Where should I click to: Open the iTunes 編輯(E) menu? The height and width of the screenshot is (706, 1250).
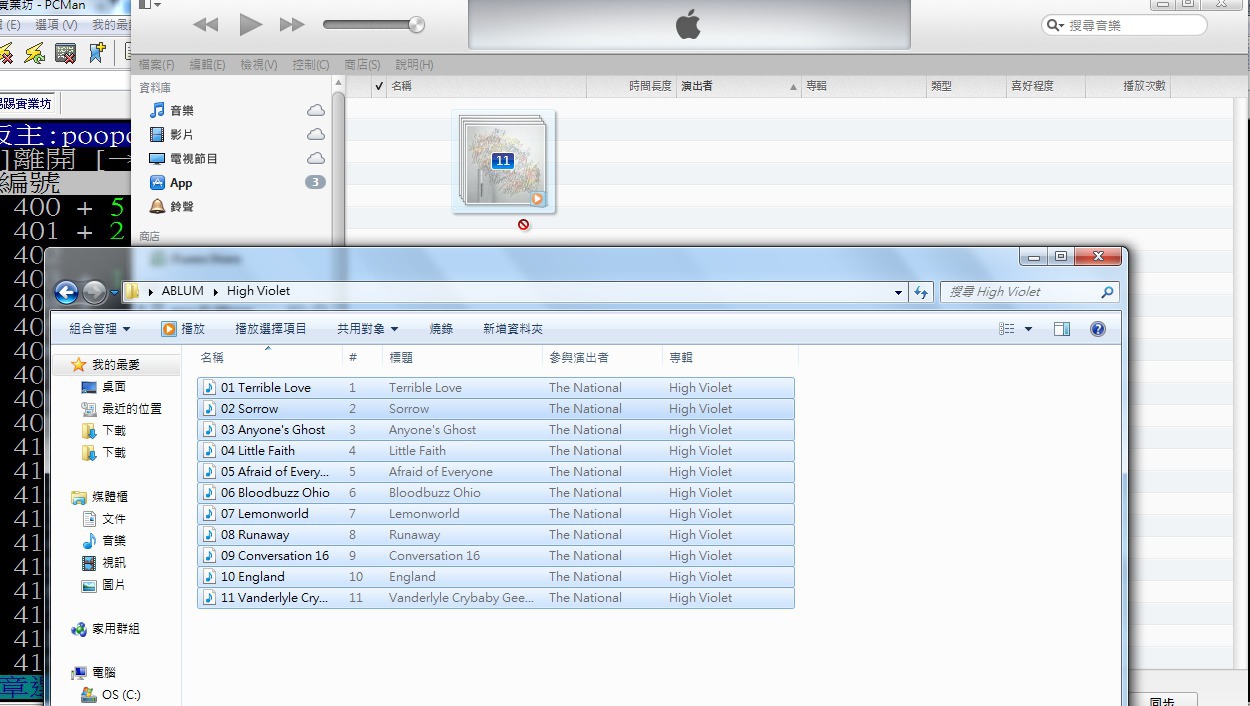[x=207, y=64]
